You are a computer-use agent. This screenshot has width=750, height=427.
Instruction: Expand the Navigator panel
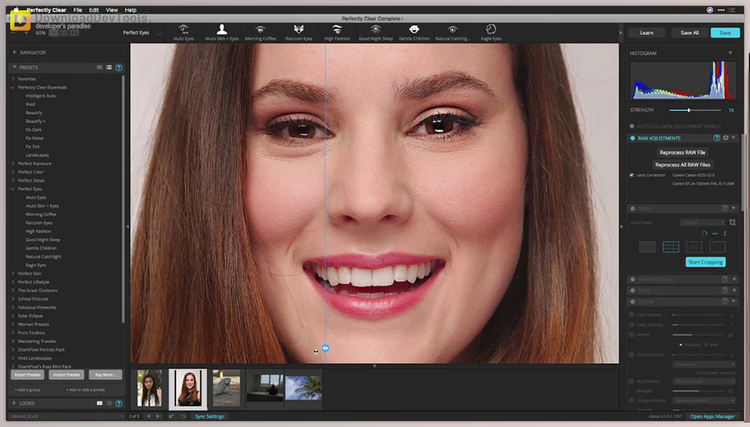[14, 52]
